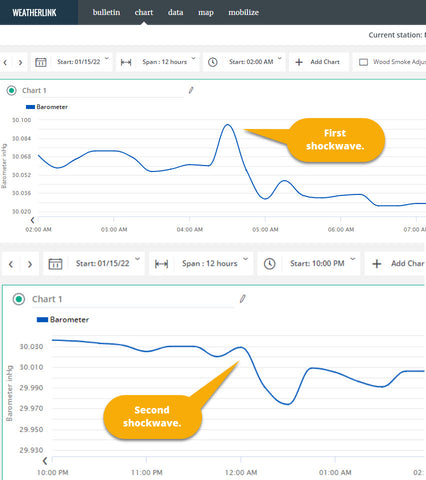Go to previous period in lower toolbar
The width and height of the screenshot is (426, 480).
pyautogui.click(x=11, y=264)
